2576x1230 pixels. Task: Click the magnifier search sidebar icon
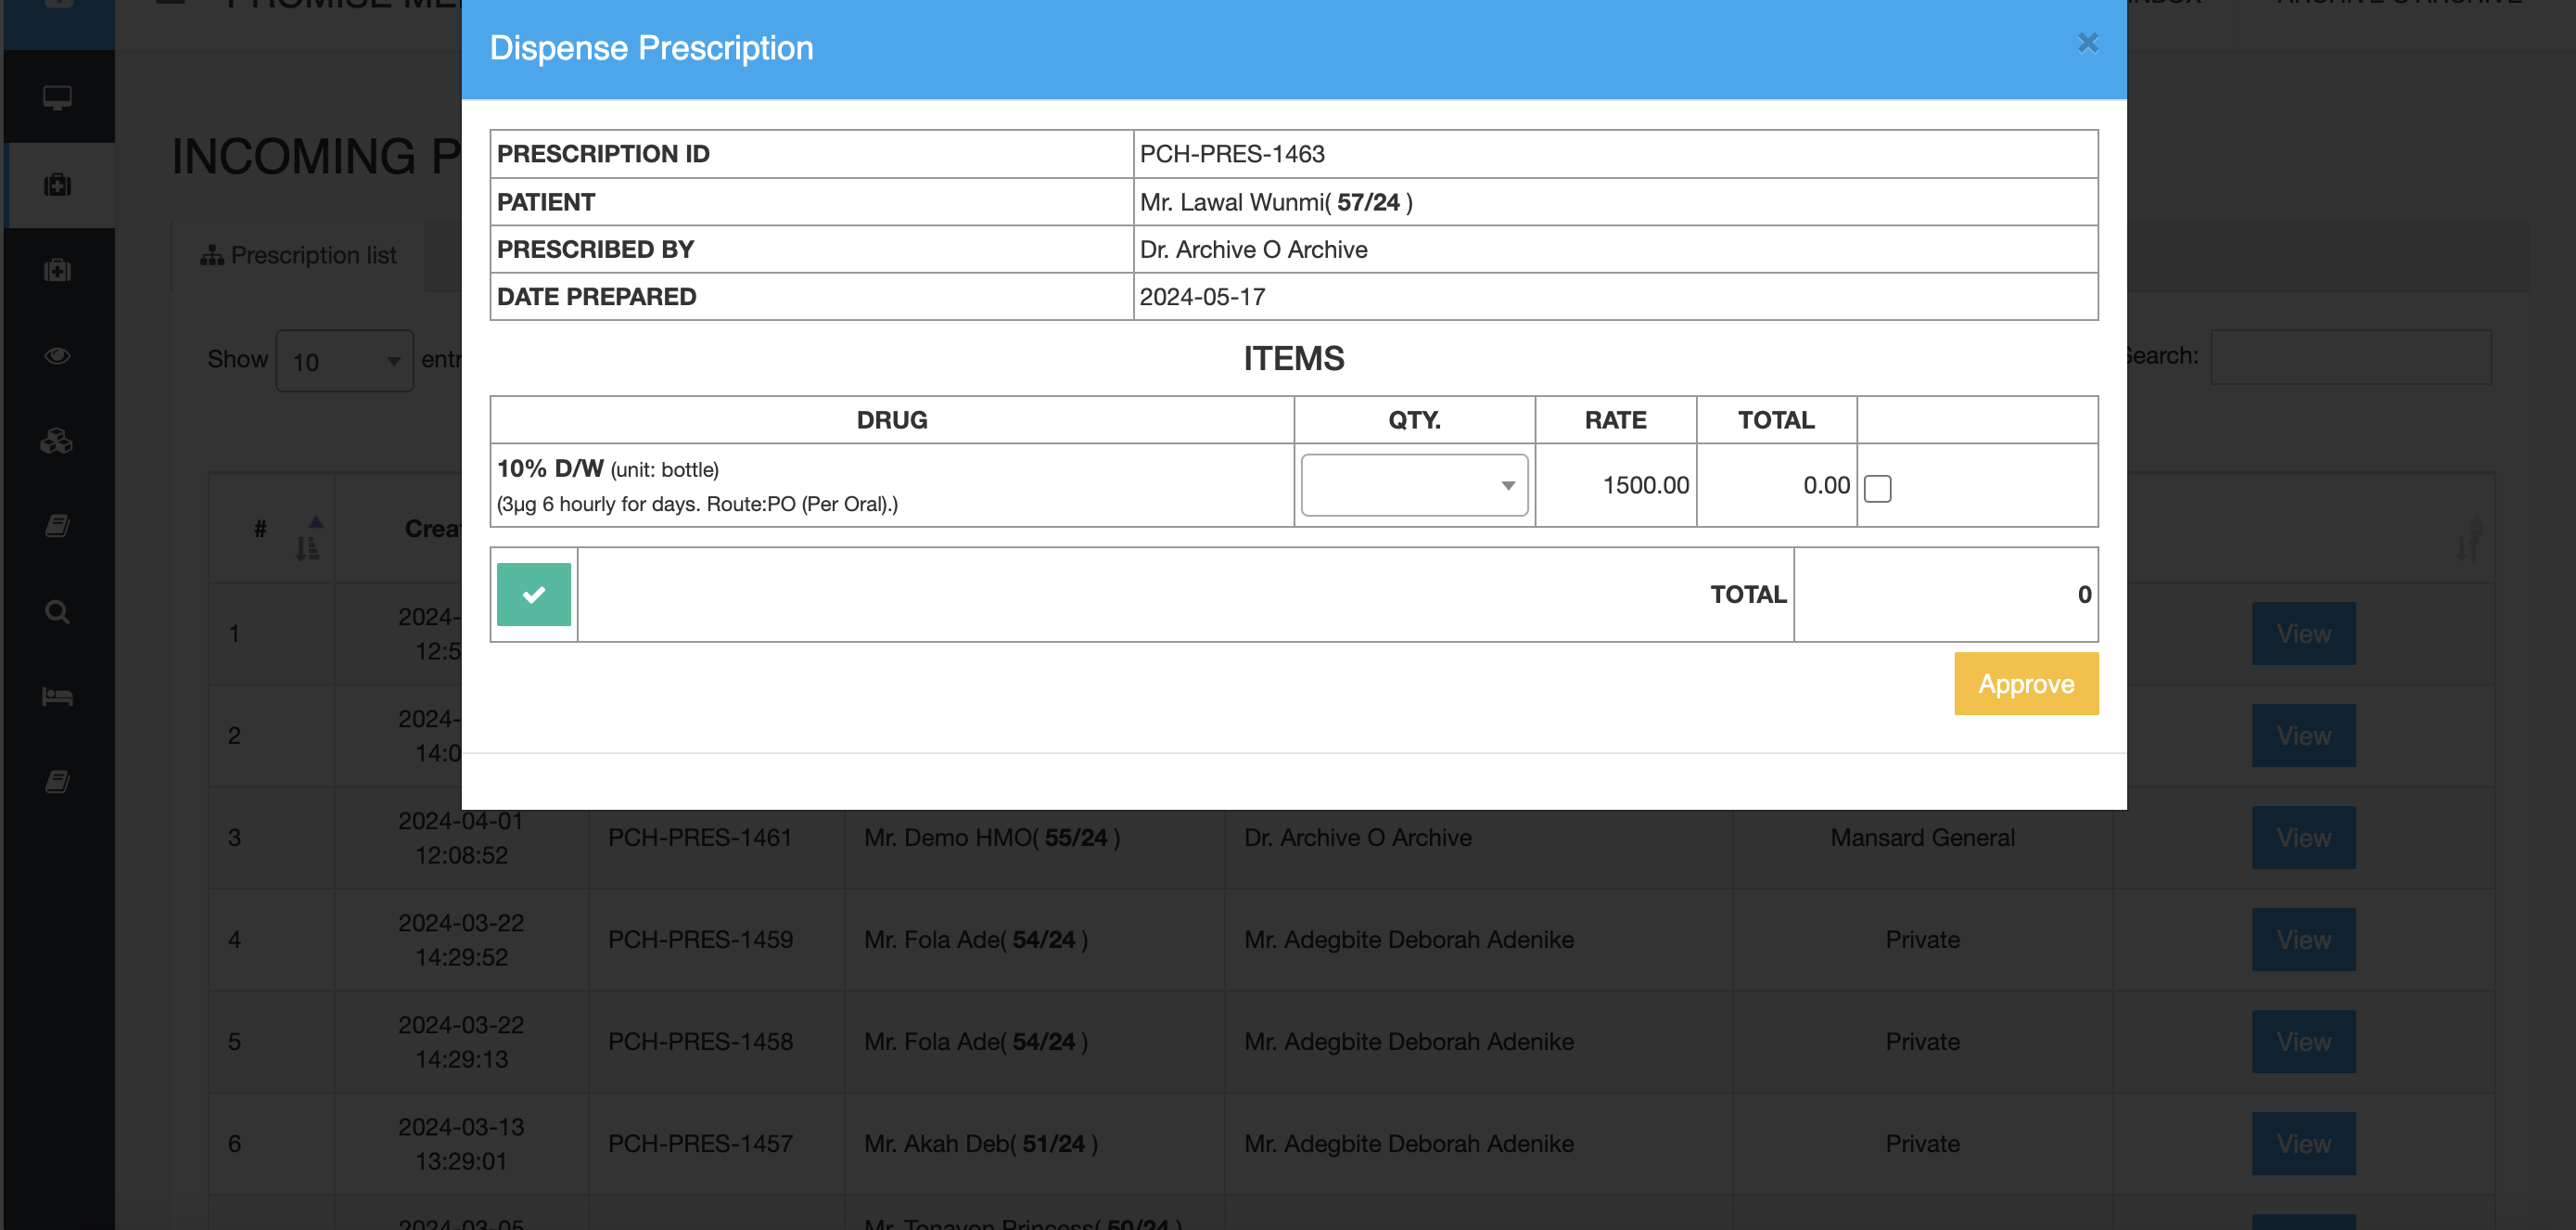57,612
